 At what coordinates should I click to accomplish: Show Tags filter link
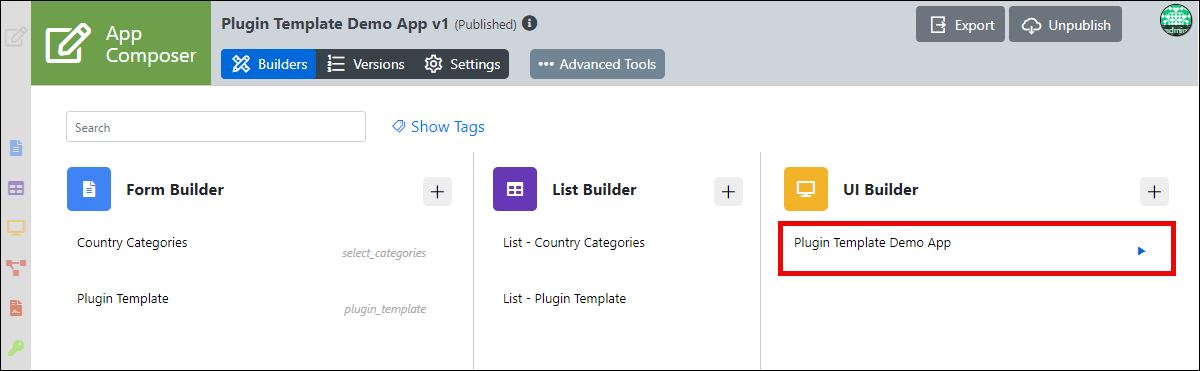[438, 127]
